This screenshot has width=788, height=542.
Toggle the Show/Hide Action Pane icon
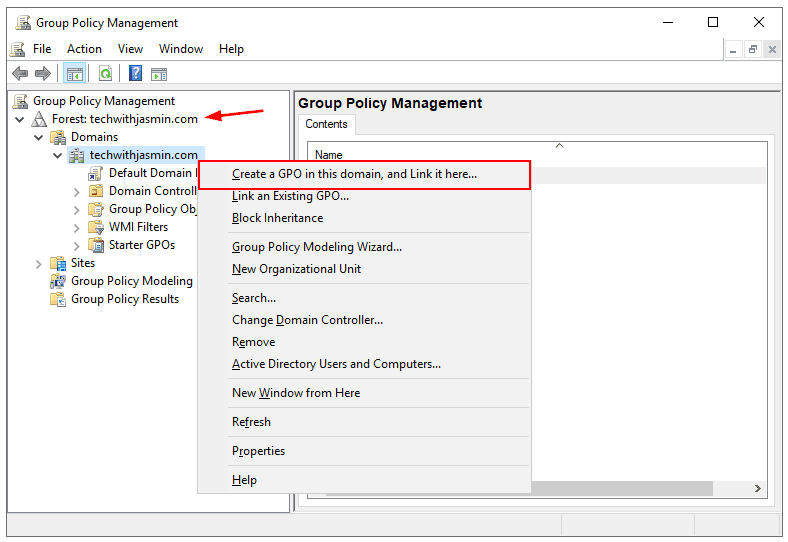pos(159,74)
